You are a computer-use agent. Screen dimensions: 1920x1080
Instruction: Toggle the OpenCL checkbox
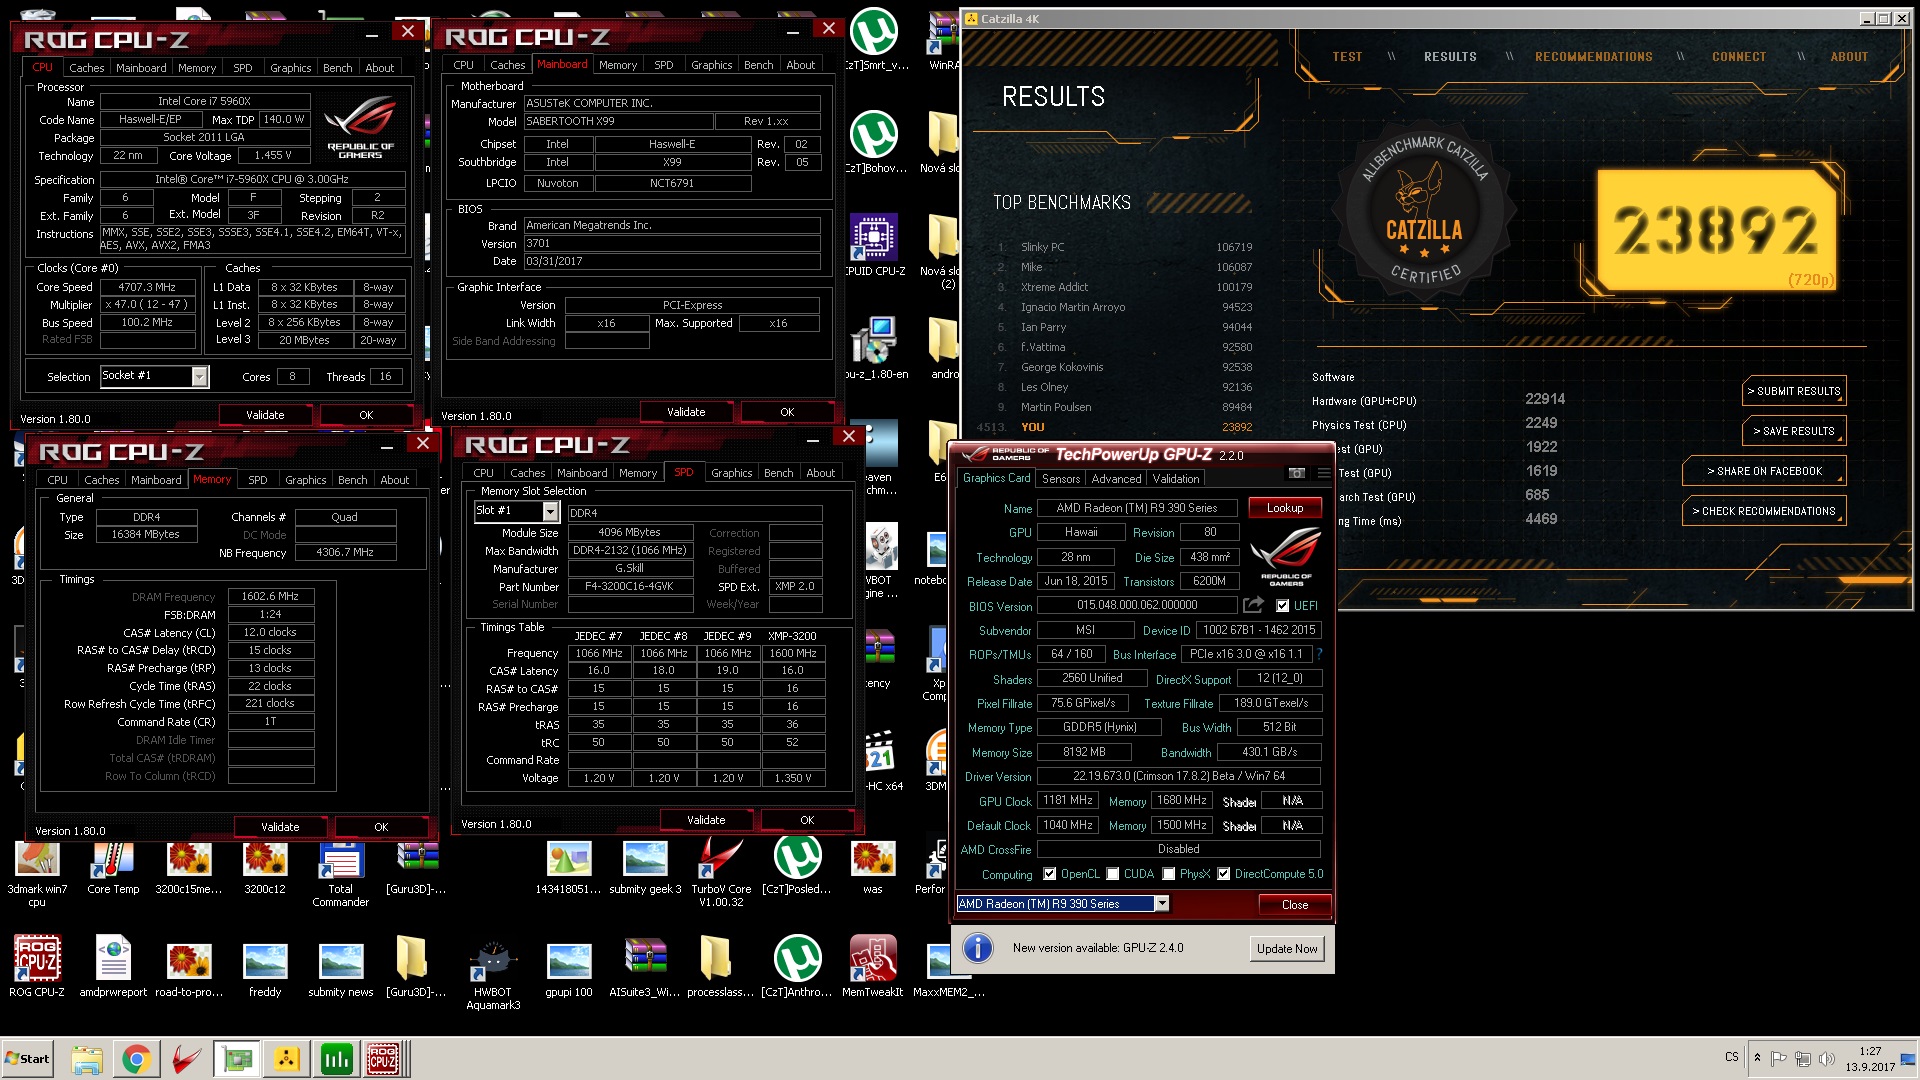[x=1050, y=874]
